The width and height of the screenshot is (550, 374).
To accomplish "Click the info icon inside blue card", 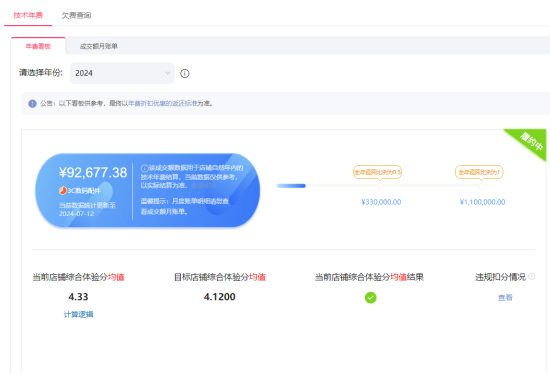I will pyautogui.click(x=144, y=168).
